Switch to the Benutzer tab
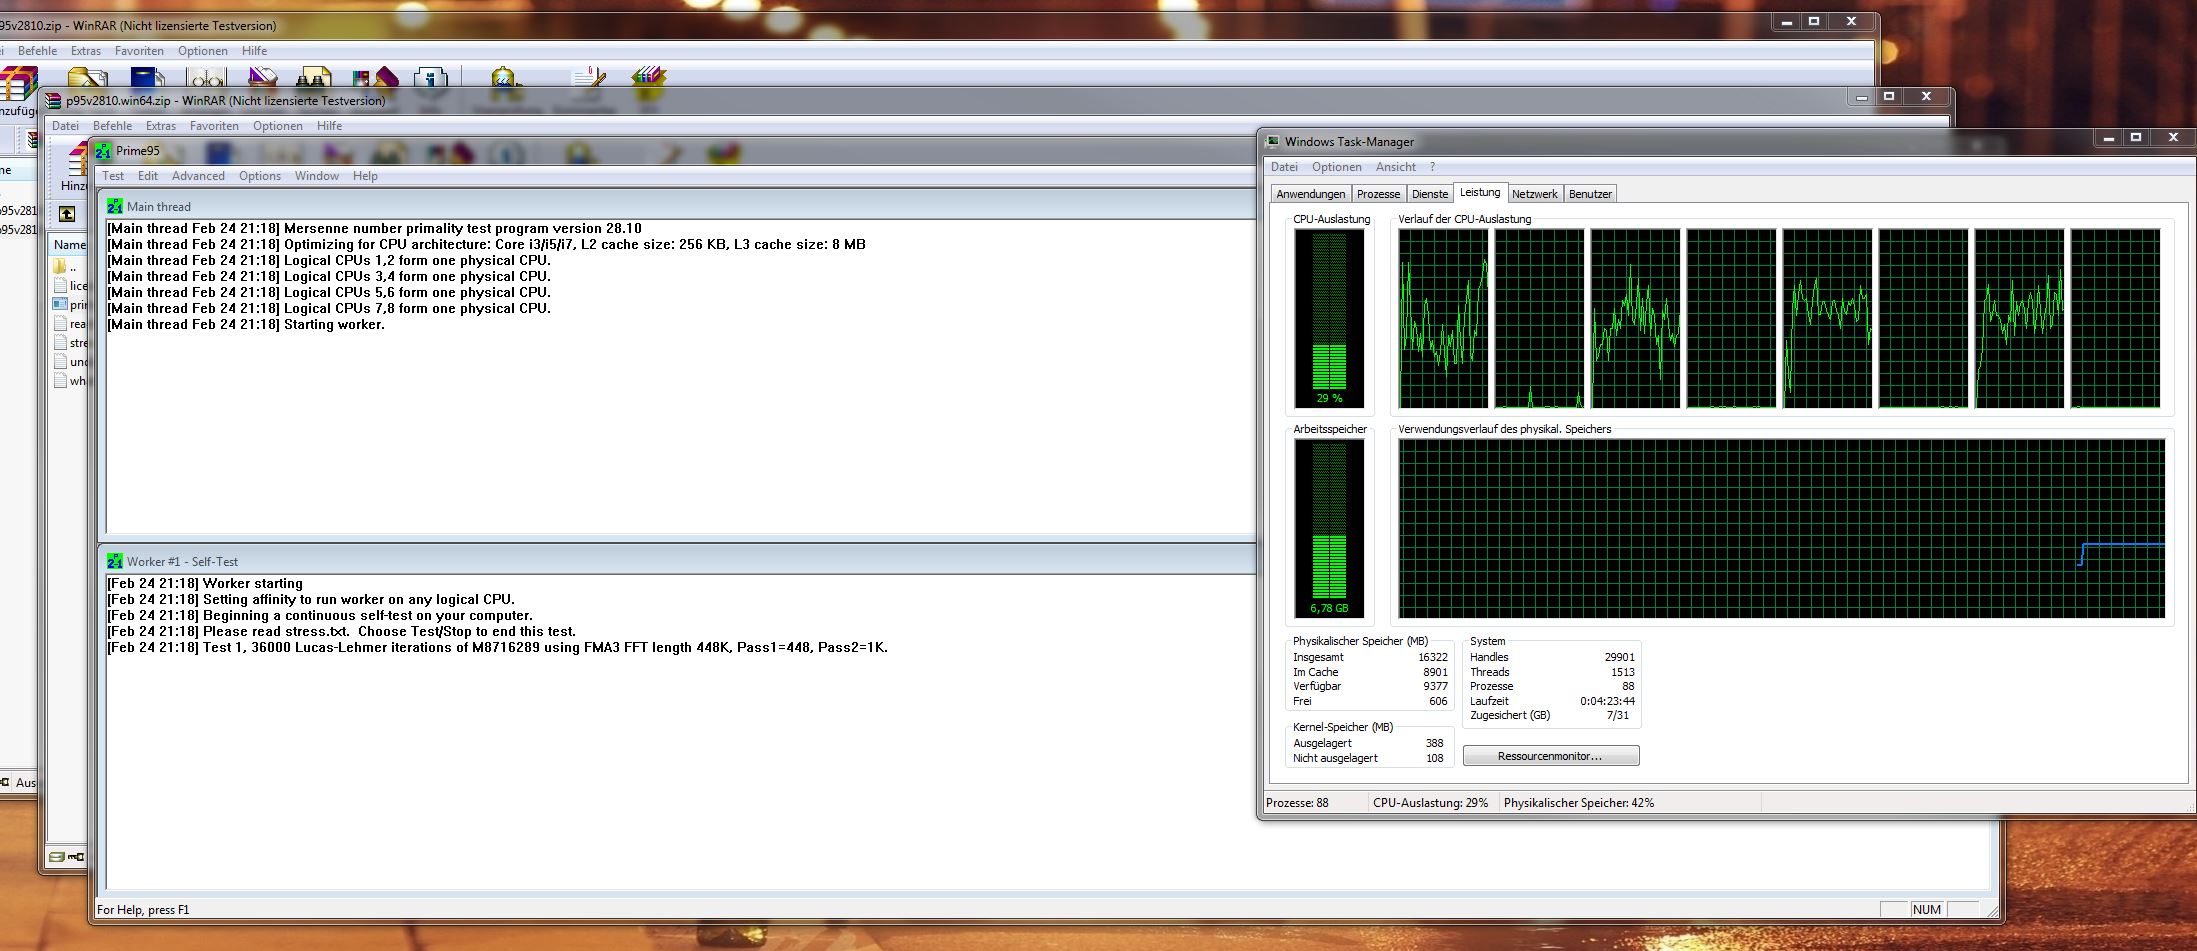 pos(1590,194)
